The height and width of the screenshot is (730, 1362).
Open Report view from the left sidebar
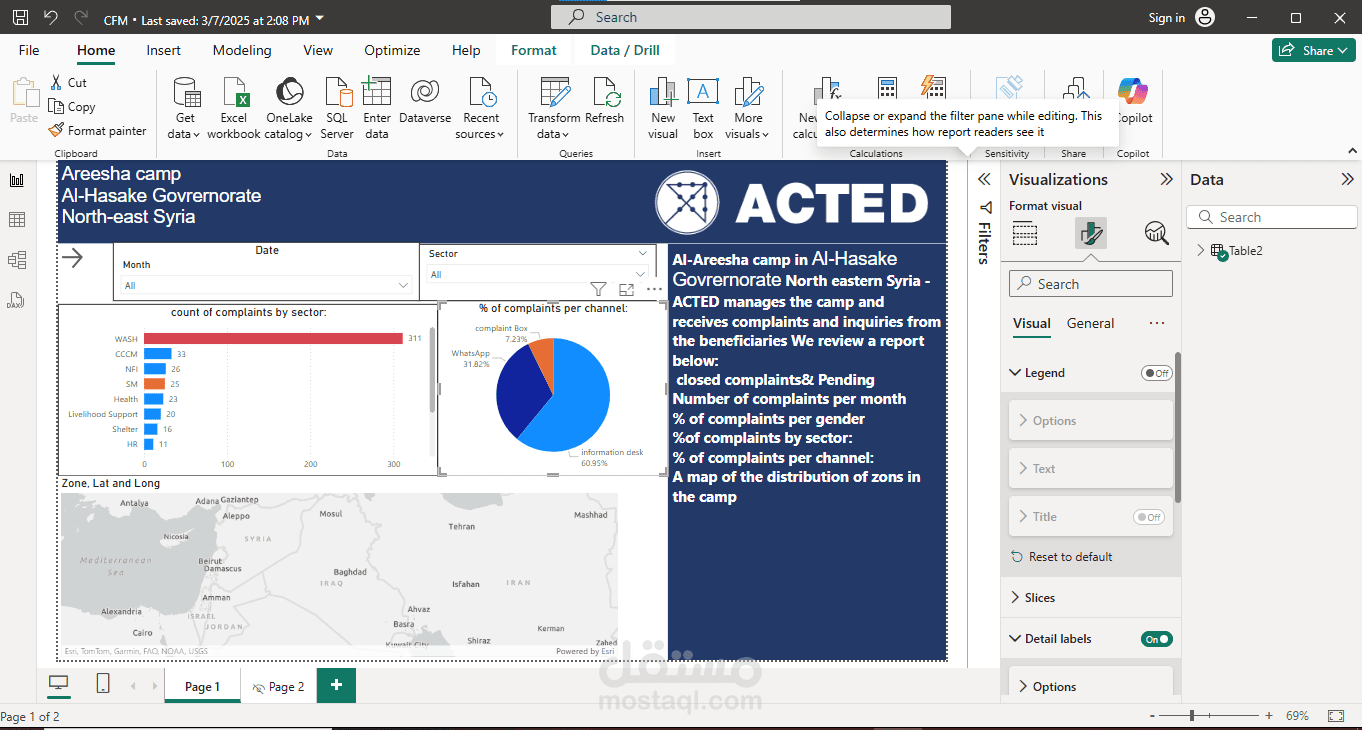point(15,180)
